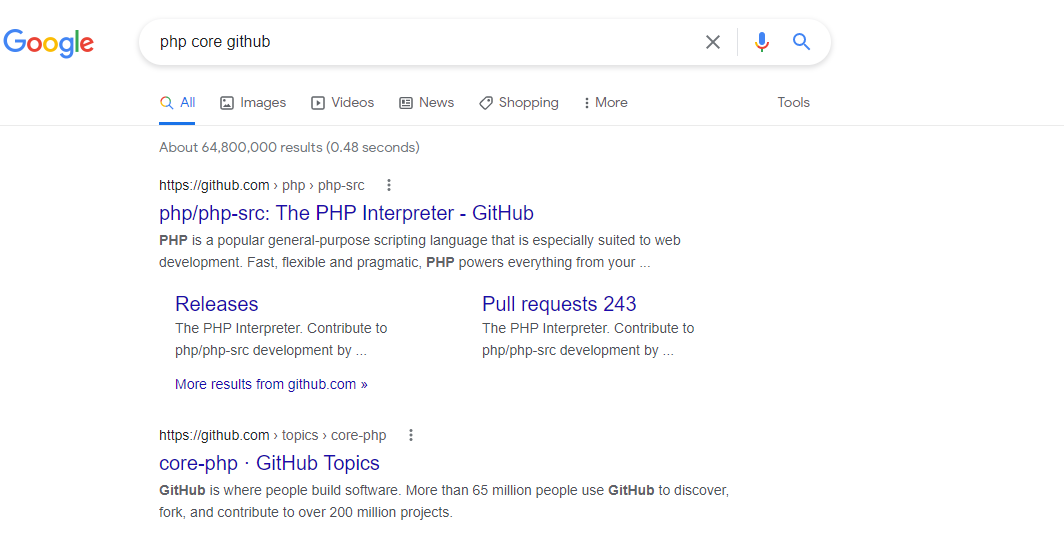
Task: Open three-dot menu beside php-src result
Action: [x=389, y=185]
